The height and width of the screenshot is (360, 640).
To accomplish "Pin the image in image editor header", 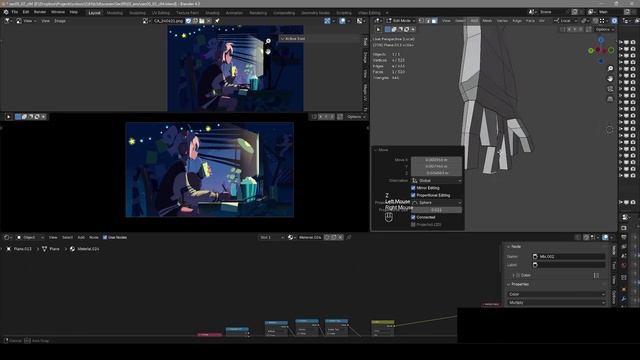I will (217, 21).
